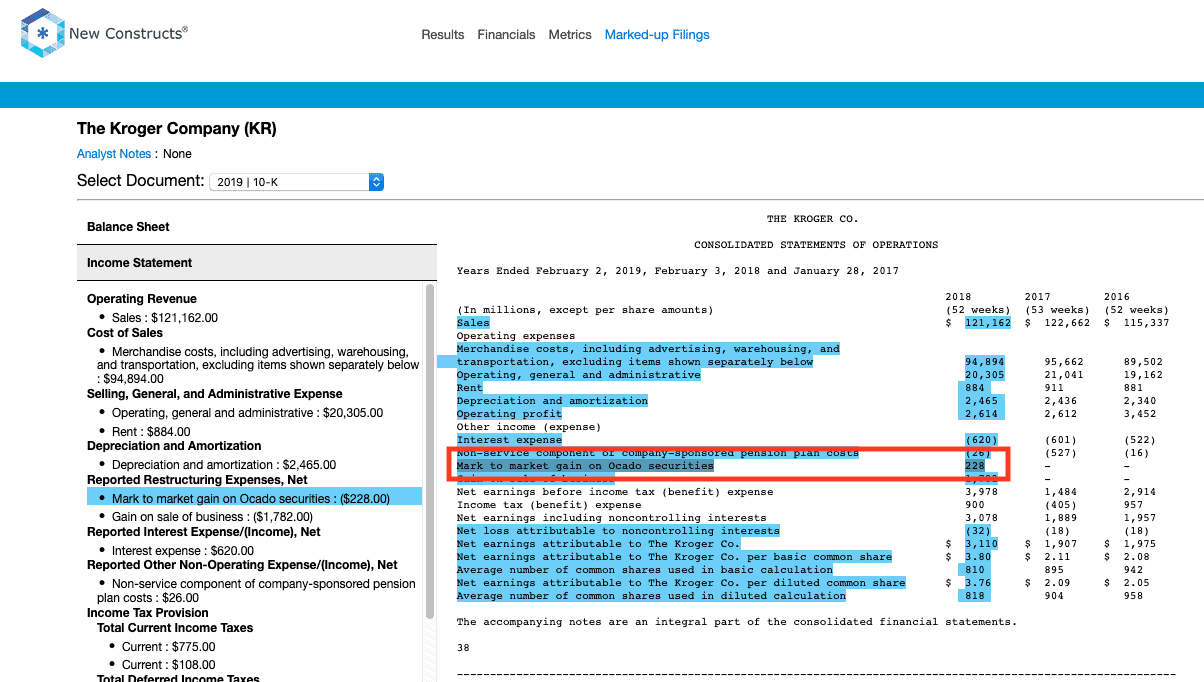Click the highlighted 20,305 value
Image resolution: width=1204 pixels, height=682 pixels.
point(985,375)
